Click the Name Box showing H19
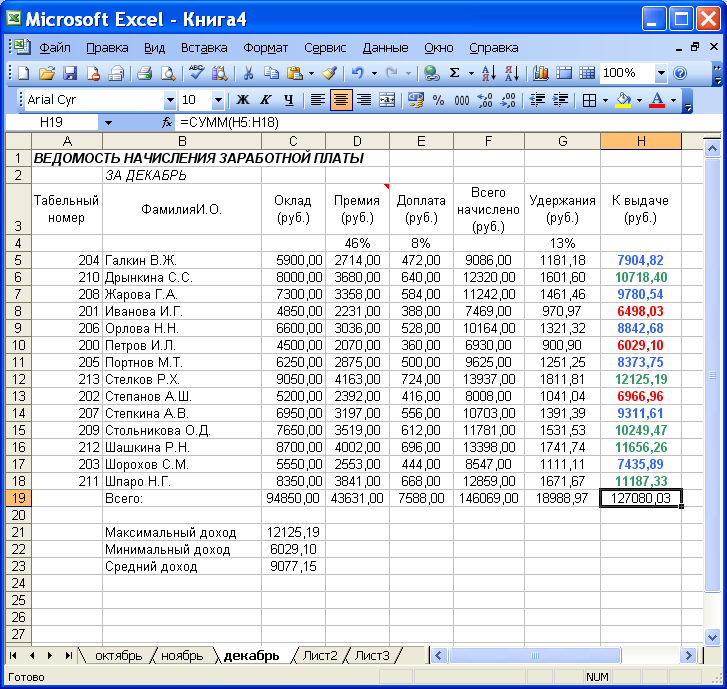The image size is (727, 689). click(x=51, y=123)
